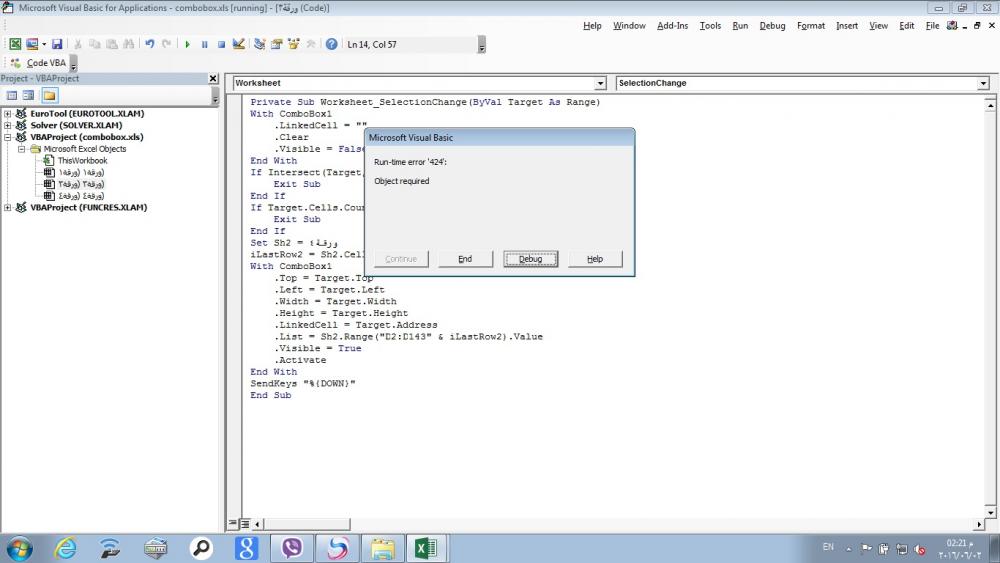This screenshot has height=563, width=1000.
Task: Click the Insert UserForm toolbar icon
Action: coord(31,44)
